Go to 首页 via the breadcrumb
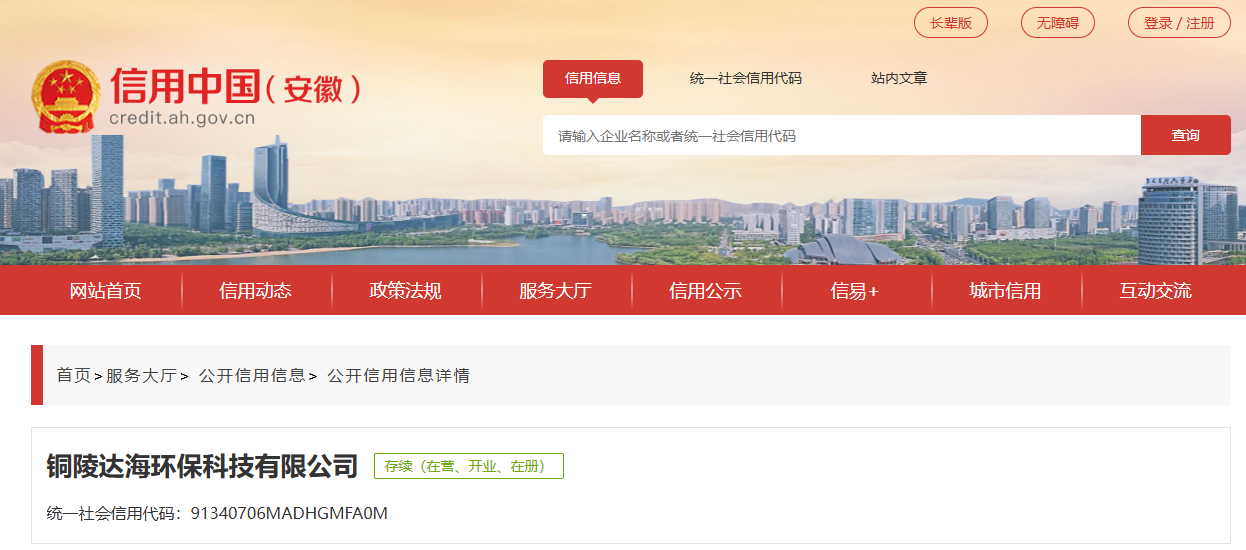The height and width of the screenshot is (550, 1246). click(x=73, y=376)
